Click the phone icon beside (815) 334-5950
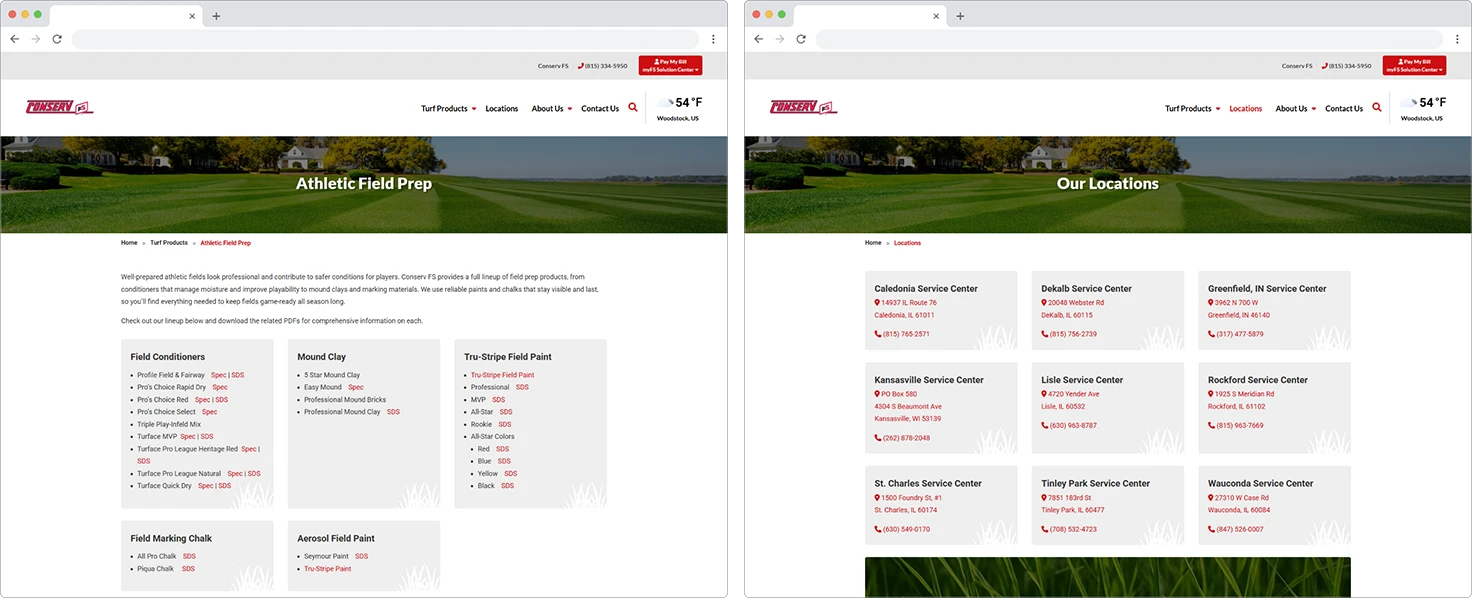This screenshot has width=1472, height=598. tap(583, 66)
